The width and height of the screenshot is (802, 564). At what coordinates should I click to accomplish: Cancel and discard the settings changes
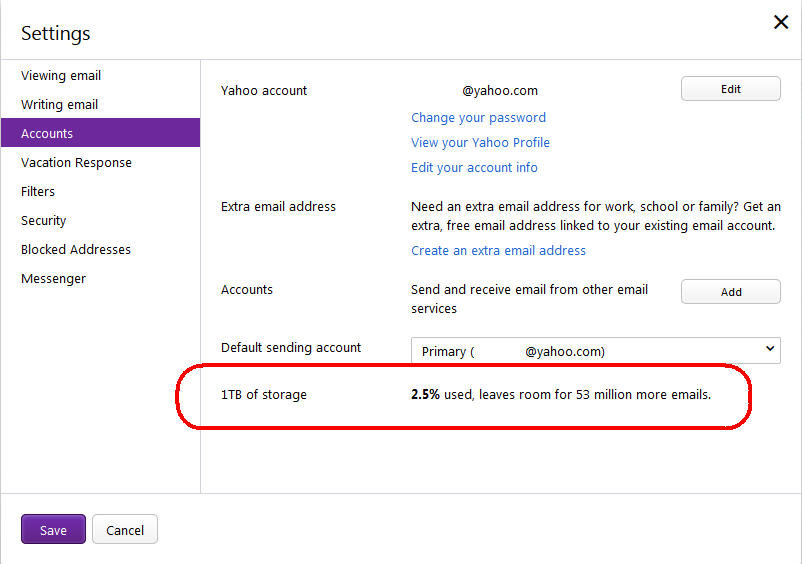(125, 530)
